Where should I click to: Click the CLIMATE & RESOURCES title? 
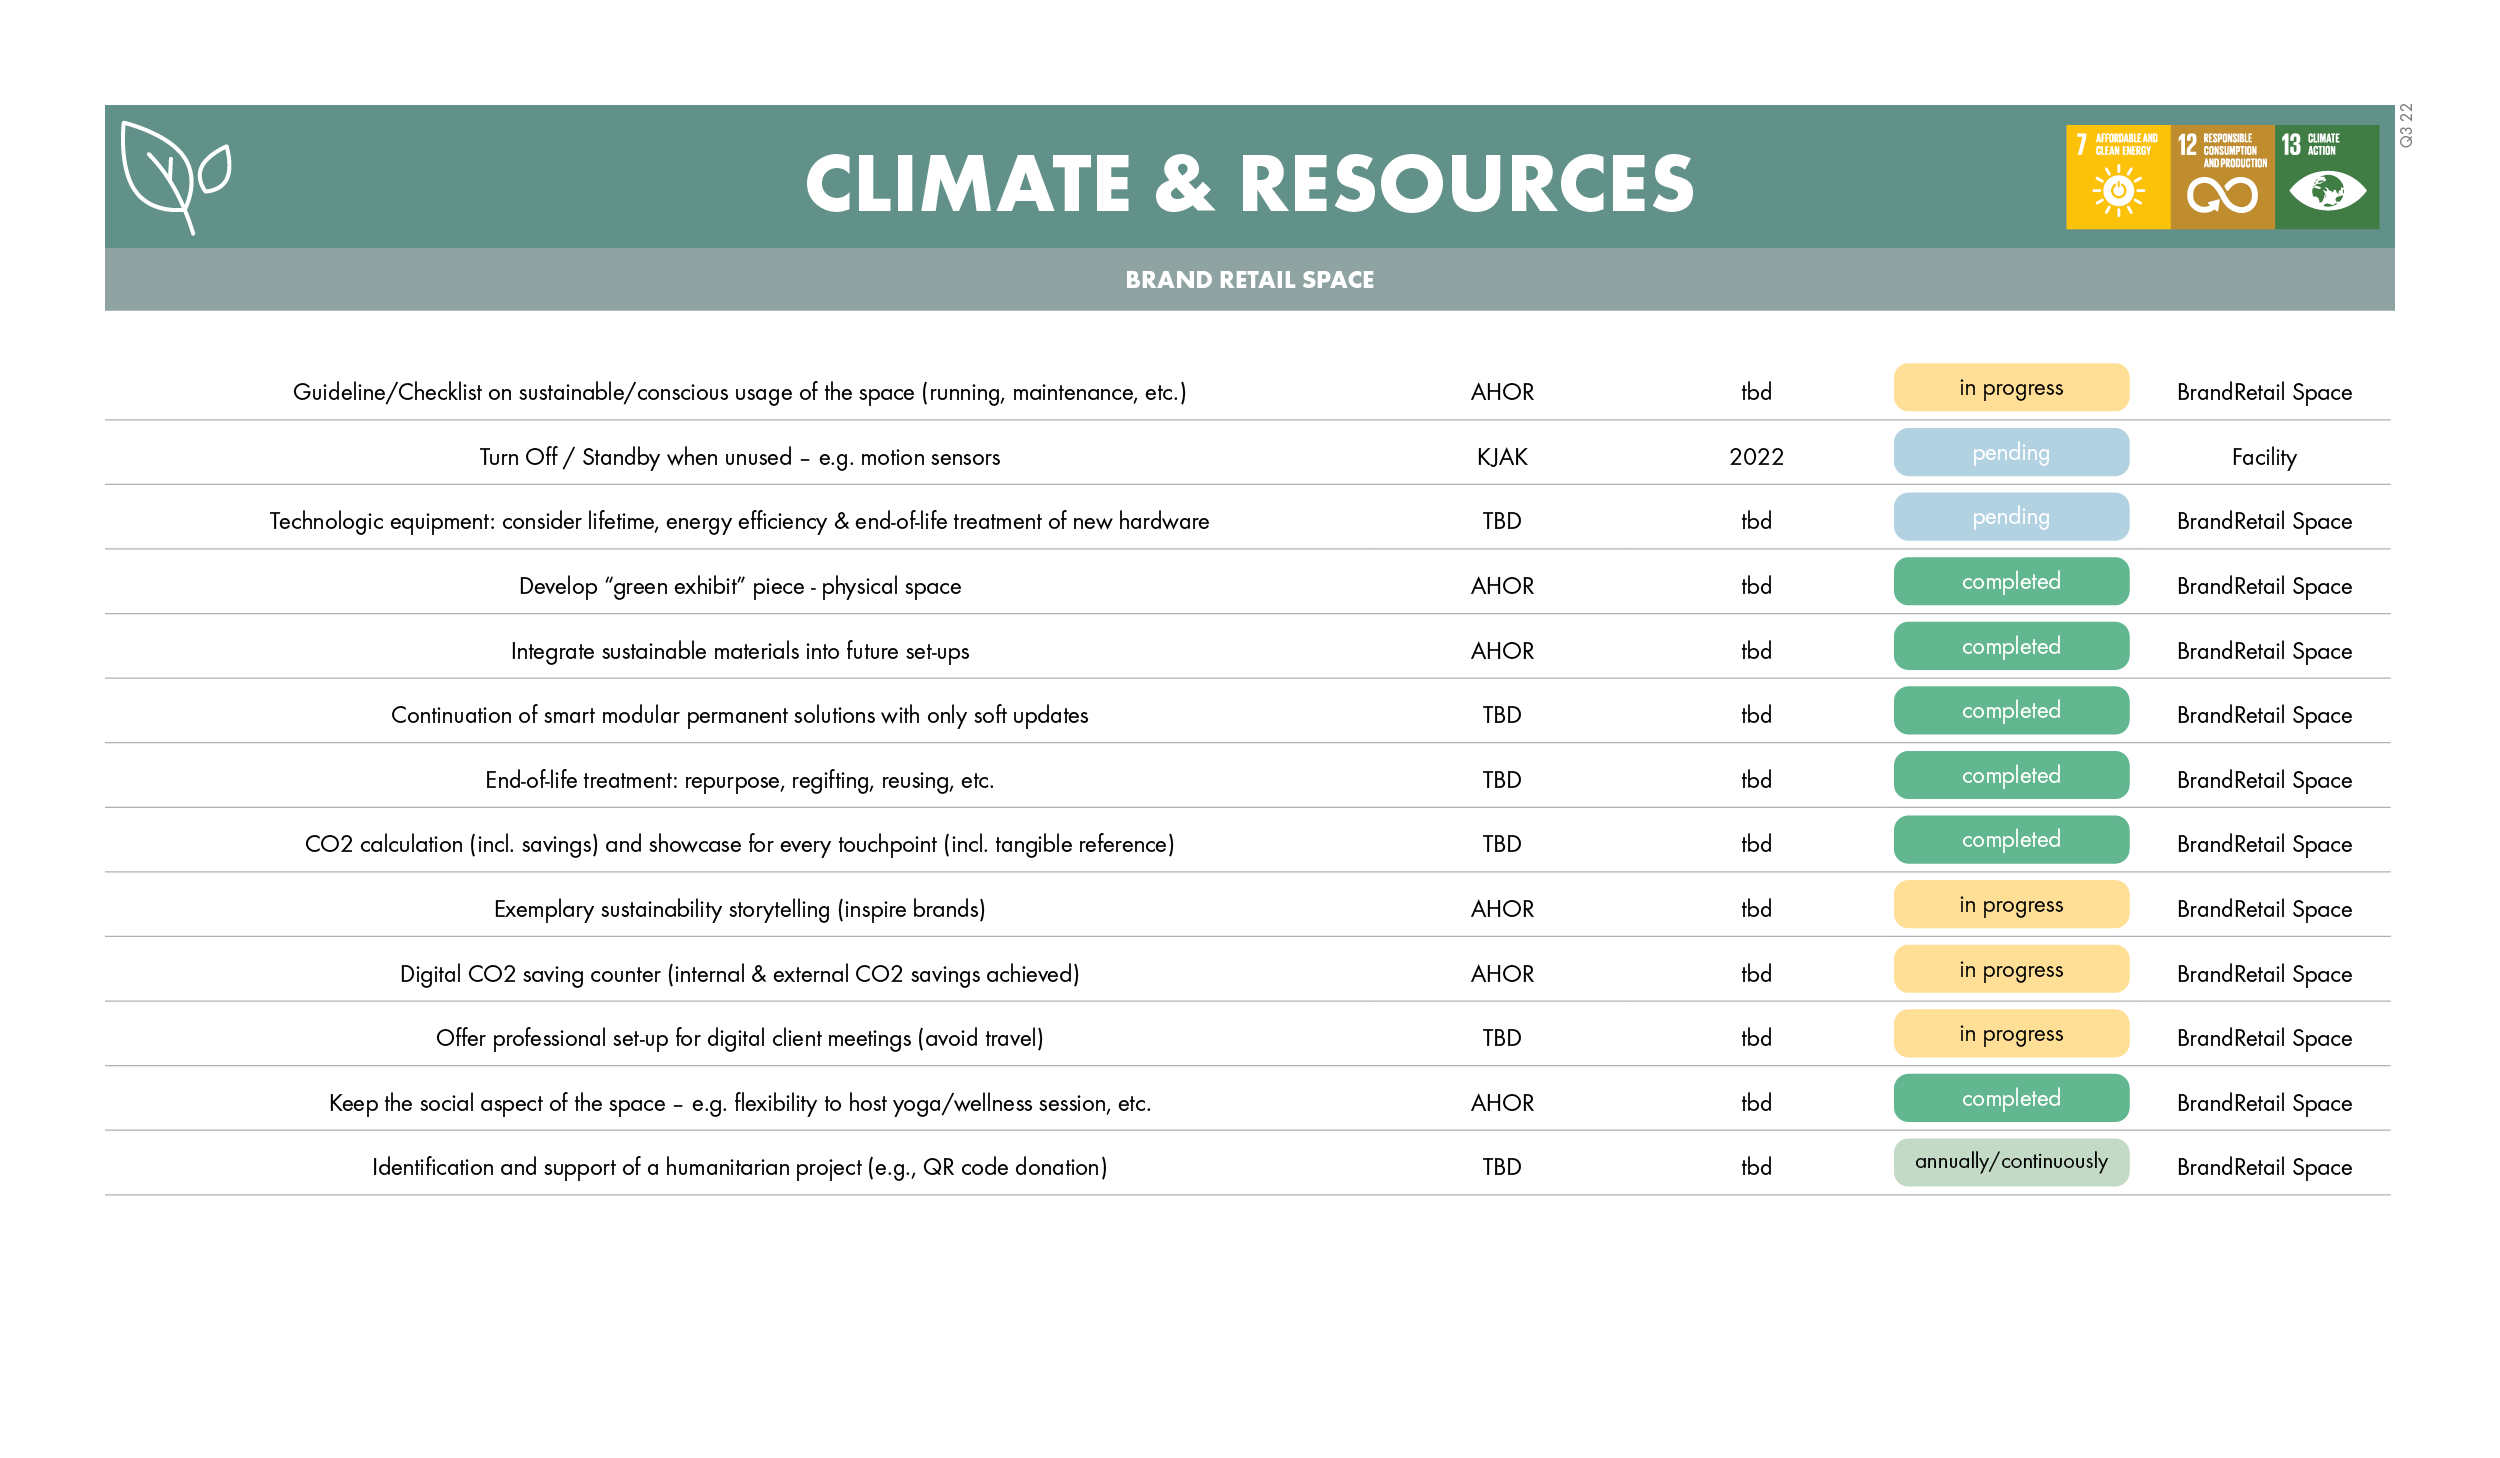click(1249, 184)
